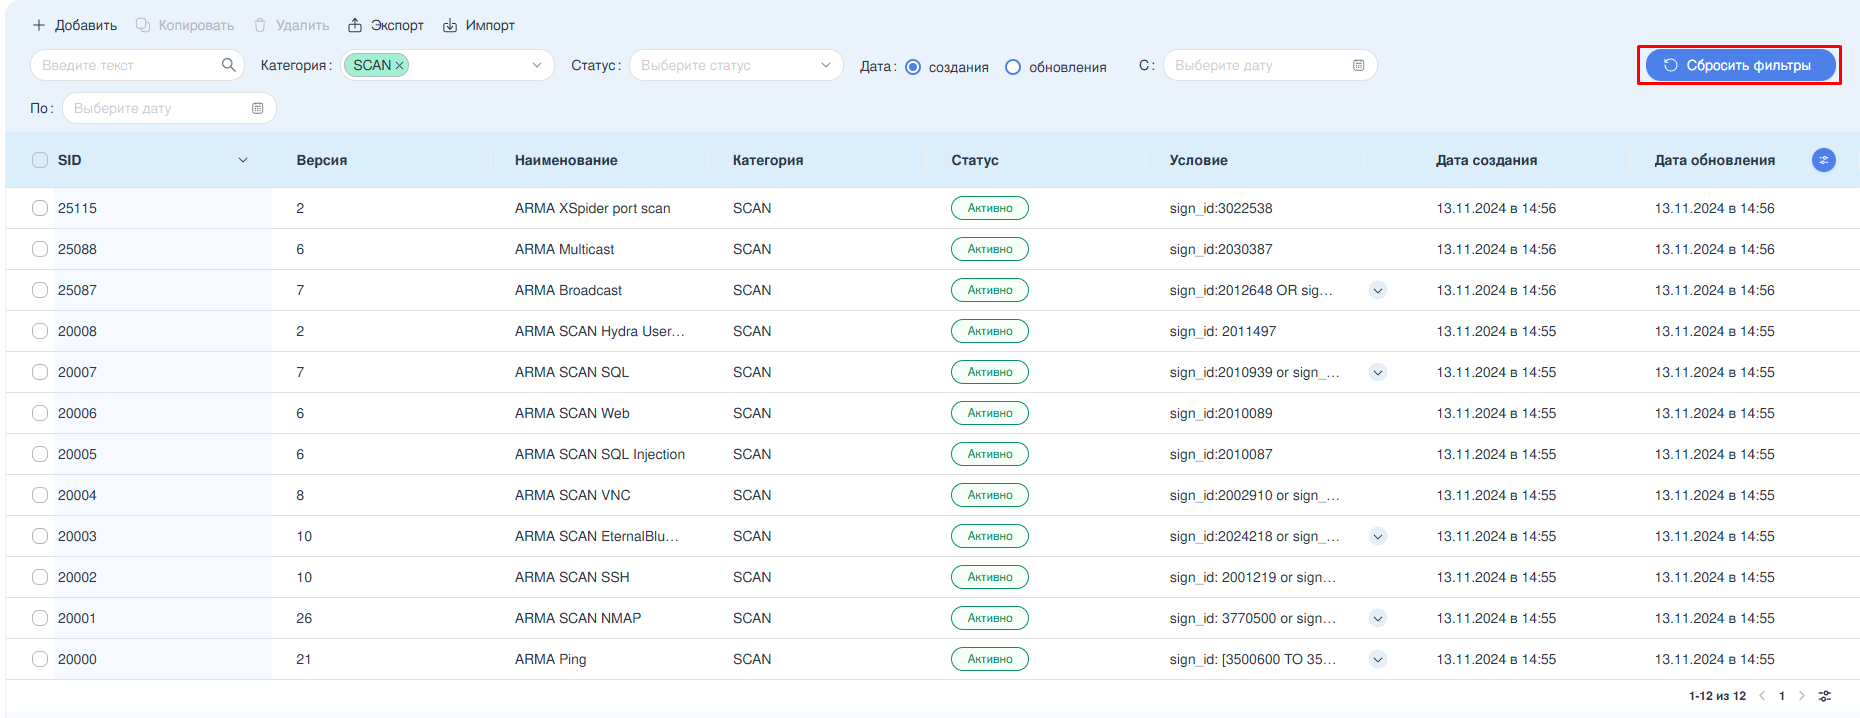Image resolution: width=1860 pixels, height=718 pixels.
Task: Open the Статус 'Выберите статус' dropdown
Action: click(x=736, y=65)
